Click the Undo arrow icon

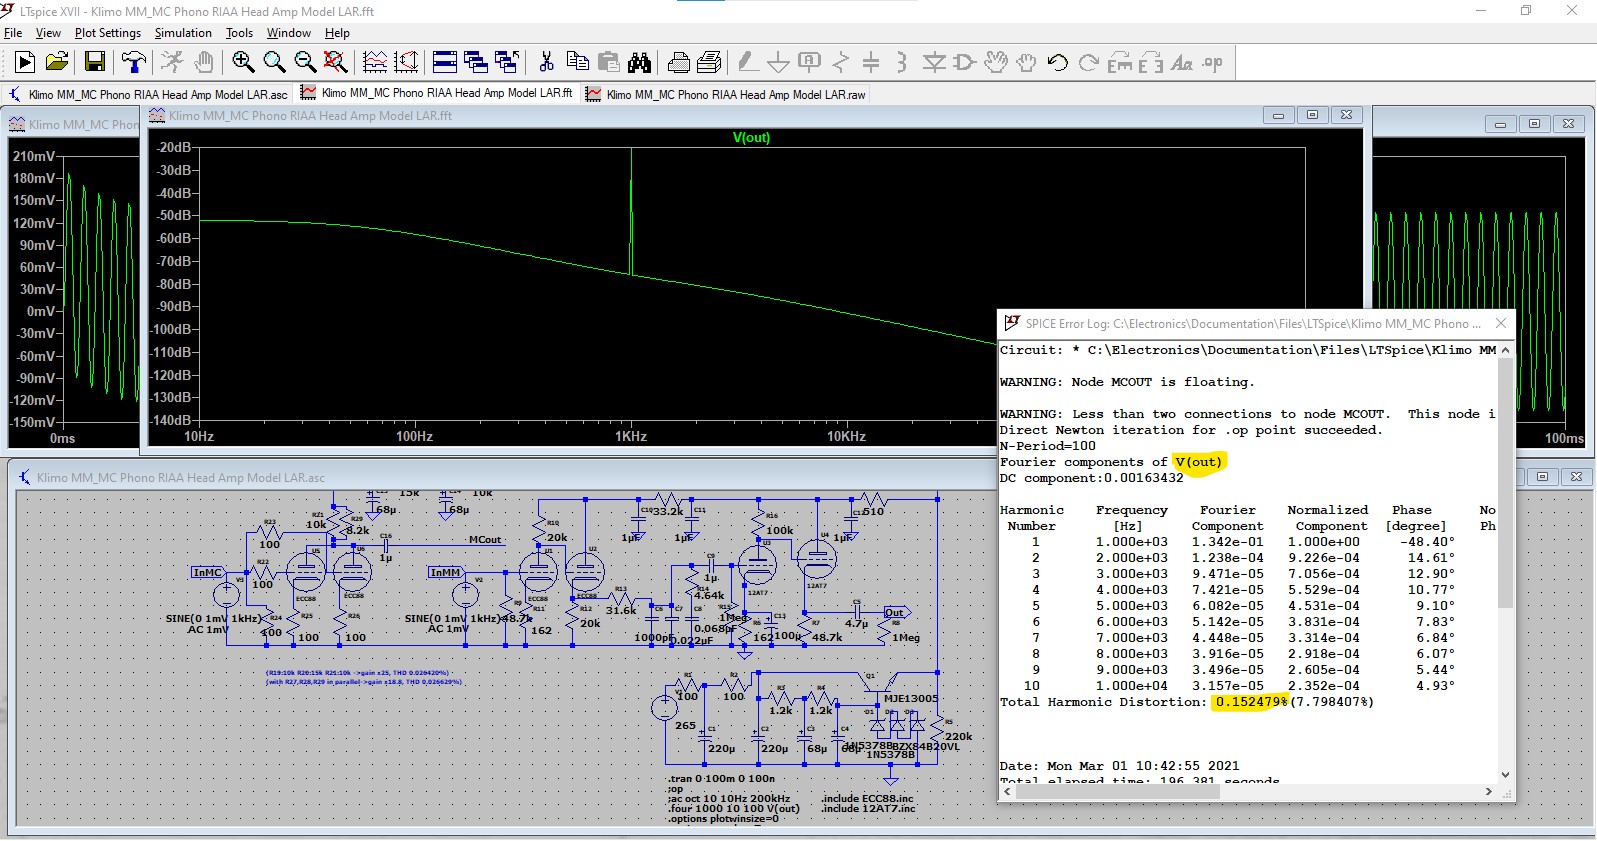pyautogui.click(x=1057, y=63)
